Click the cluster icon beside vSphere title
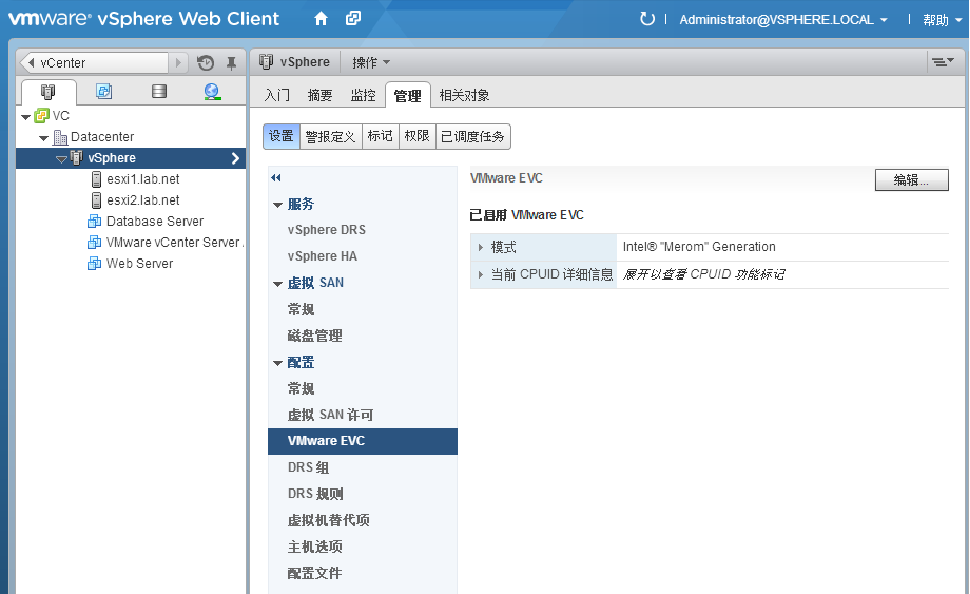The width and height of the screenshot is (970, 594). [x=266, y=62]
